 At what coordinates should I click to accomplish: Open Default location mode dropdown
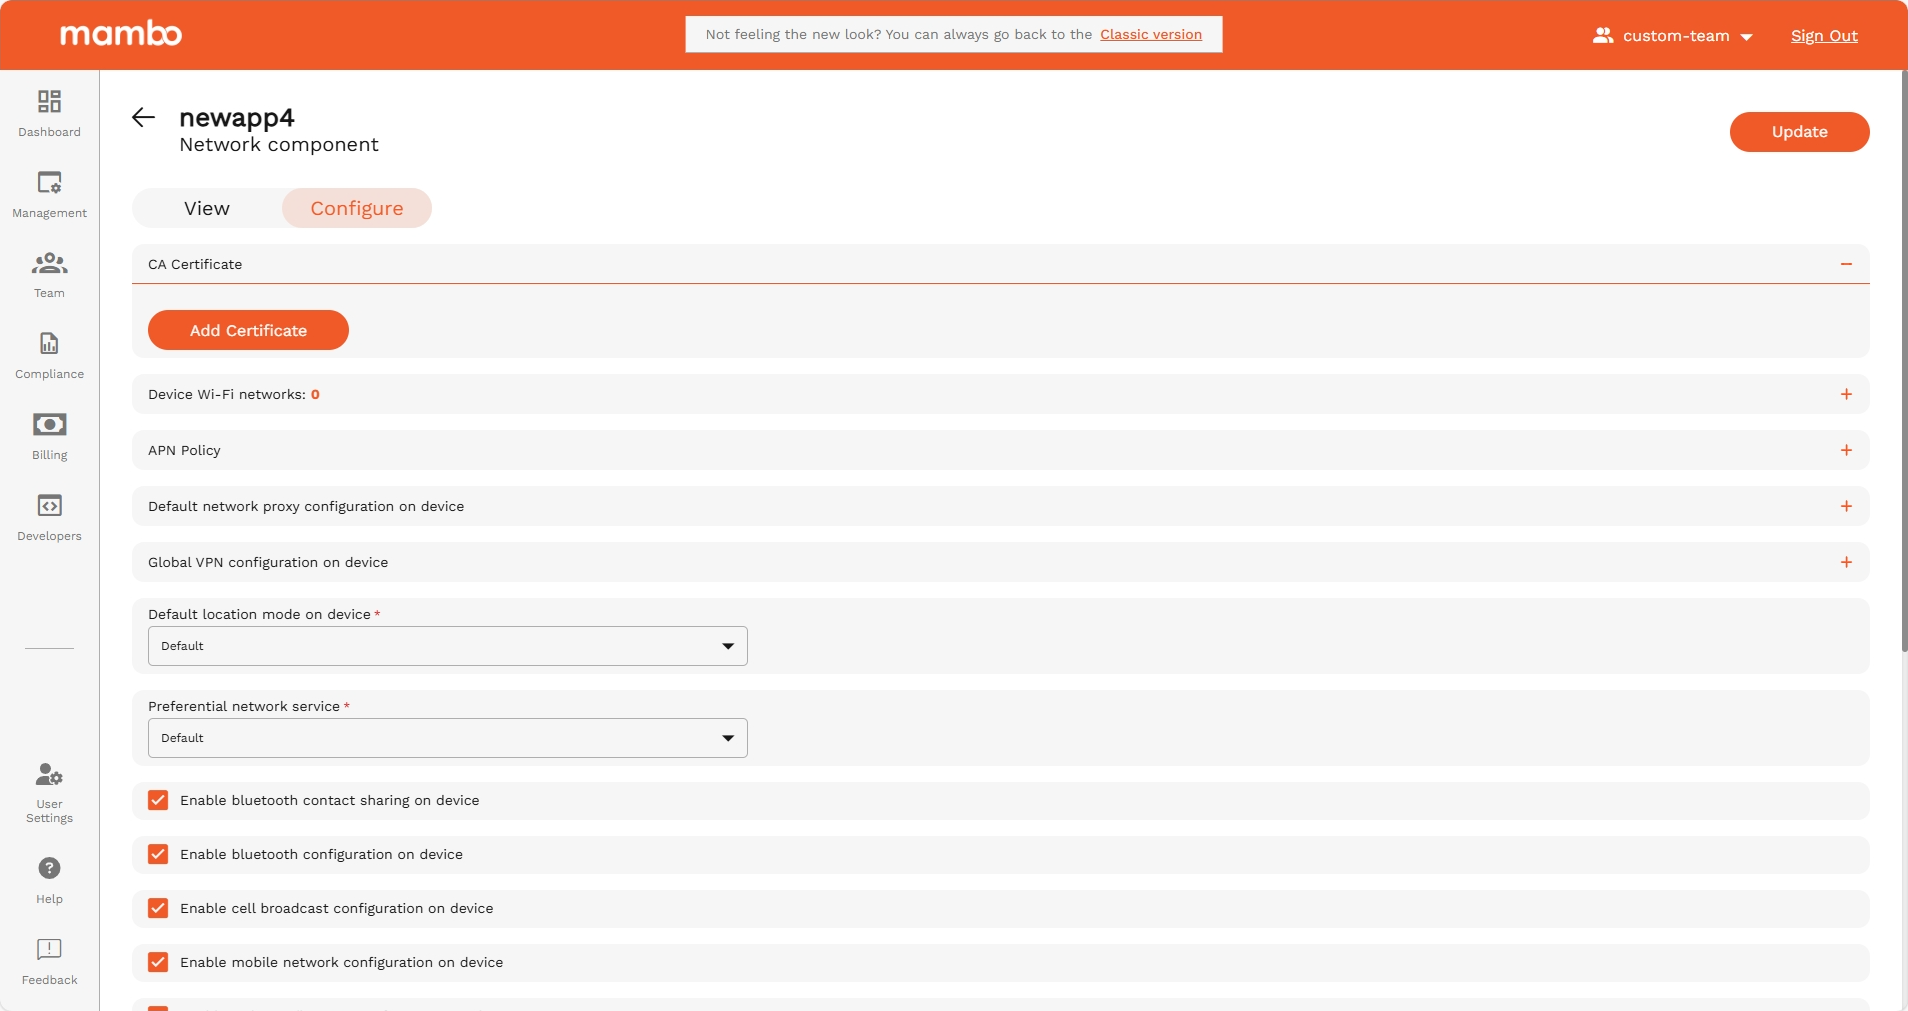click(447, 646)
